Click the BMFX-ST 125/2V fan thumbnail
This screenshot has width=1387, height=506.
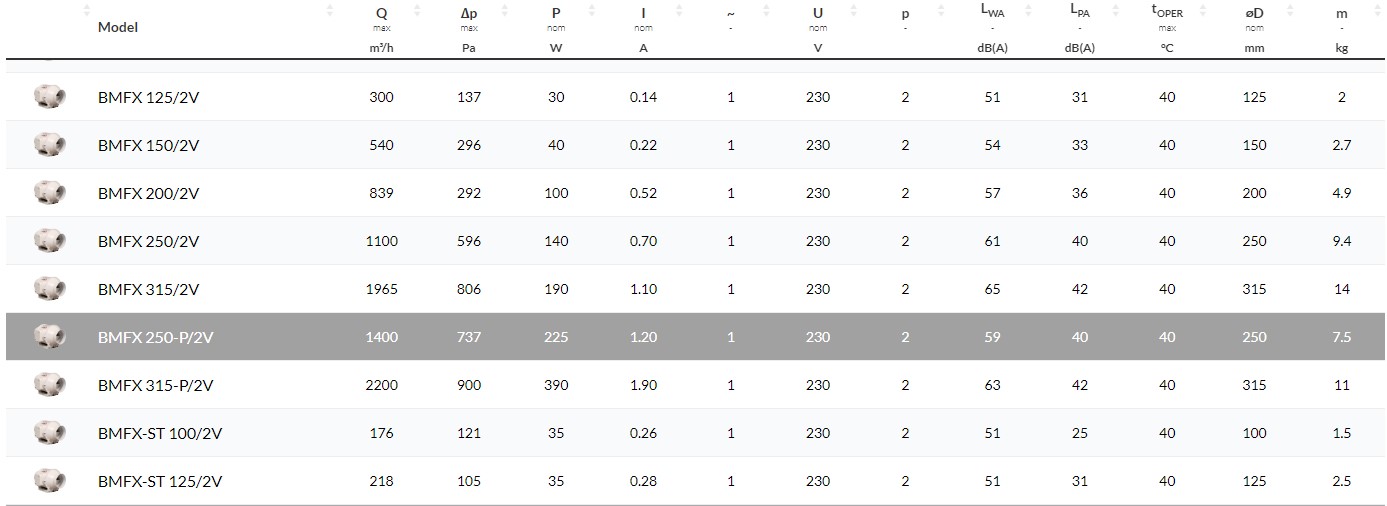click(x=49, y=481)
